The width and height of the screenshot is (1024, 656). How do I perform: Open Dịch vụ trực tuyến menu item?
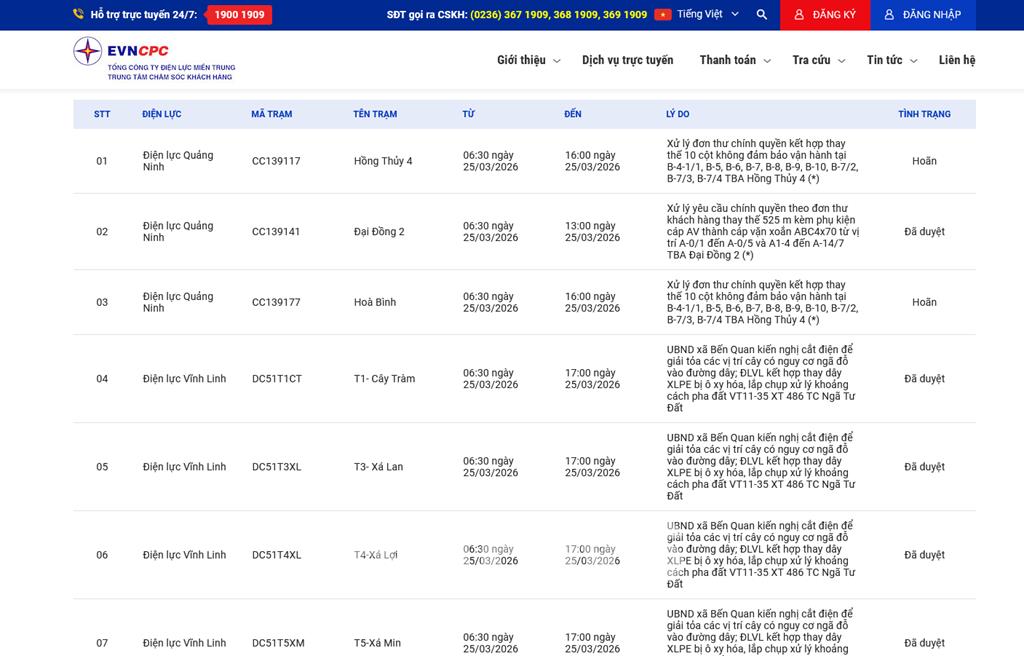point(627,60)
